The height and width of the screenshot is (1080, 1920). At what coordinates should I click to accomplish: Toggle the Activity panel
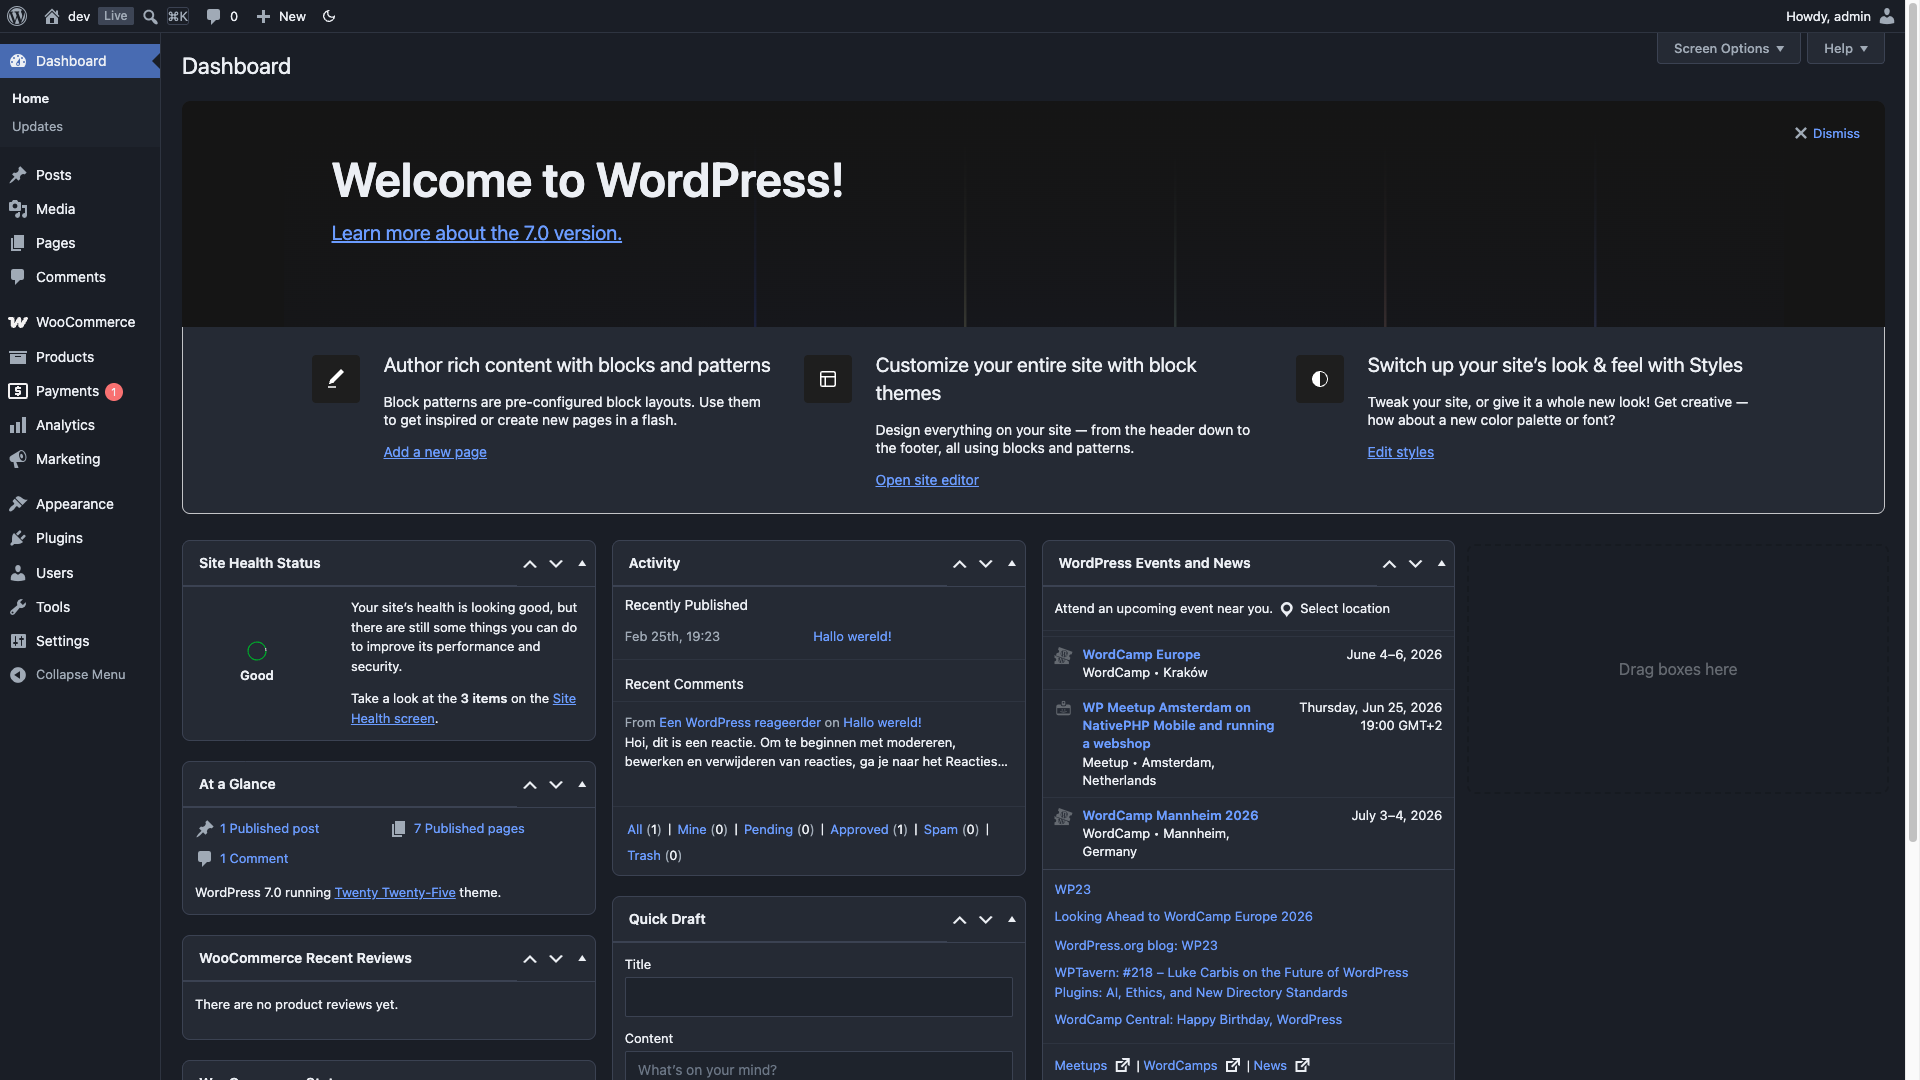click(x=1012, y=564)
